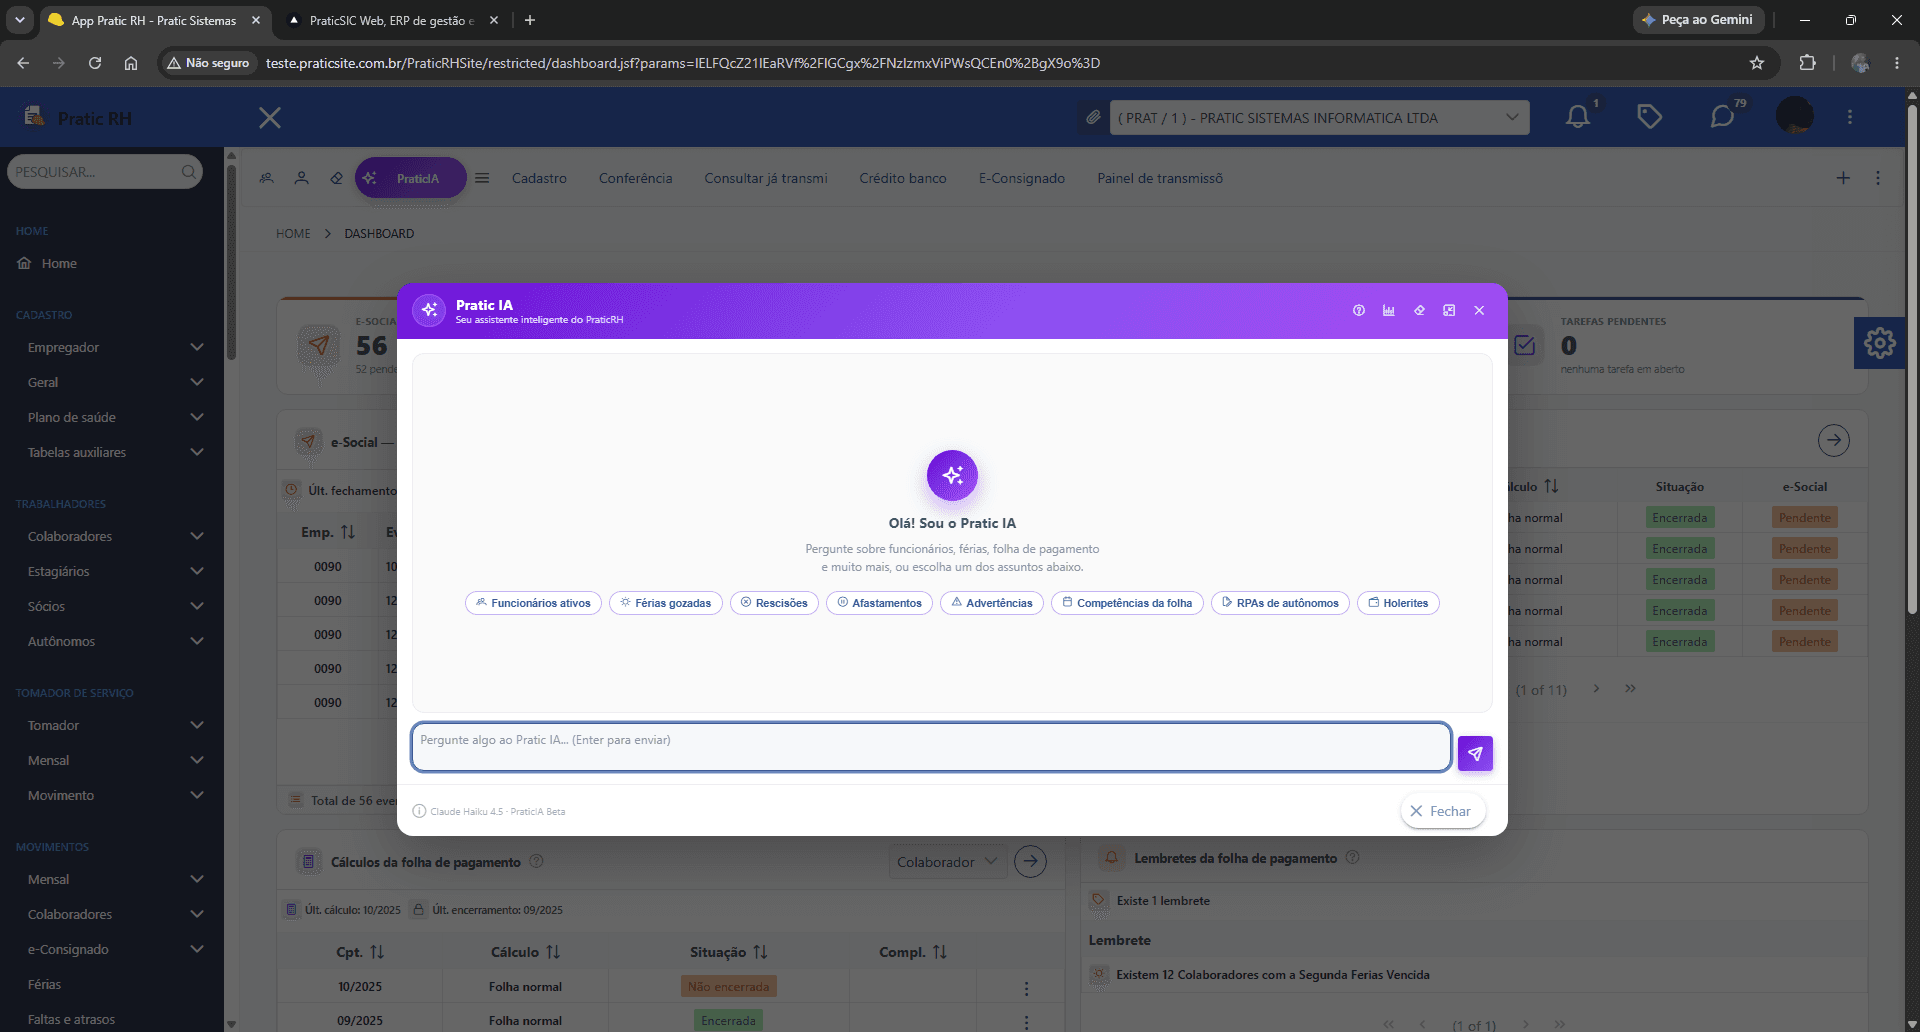Choose the Holerites suggestion
1920x1032 pixels.
[1398, 603]
